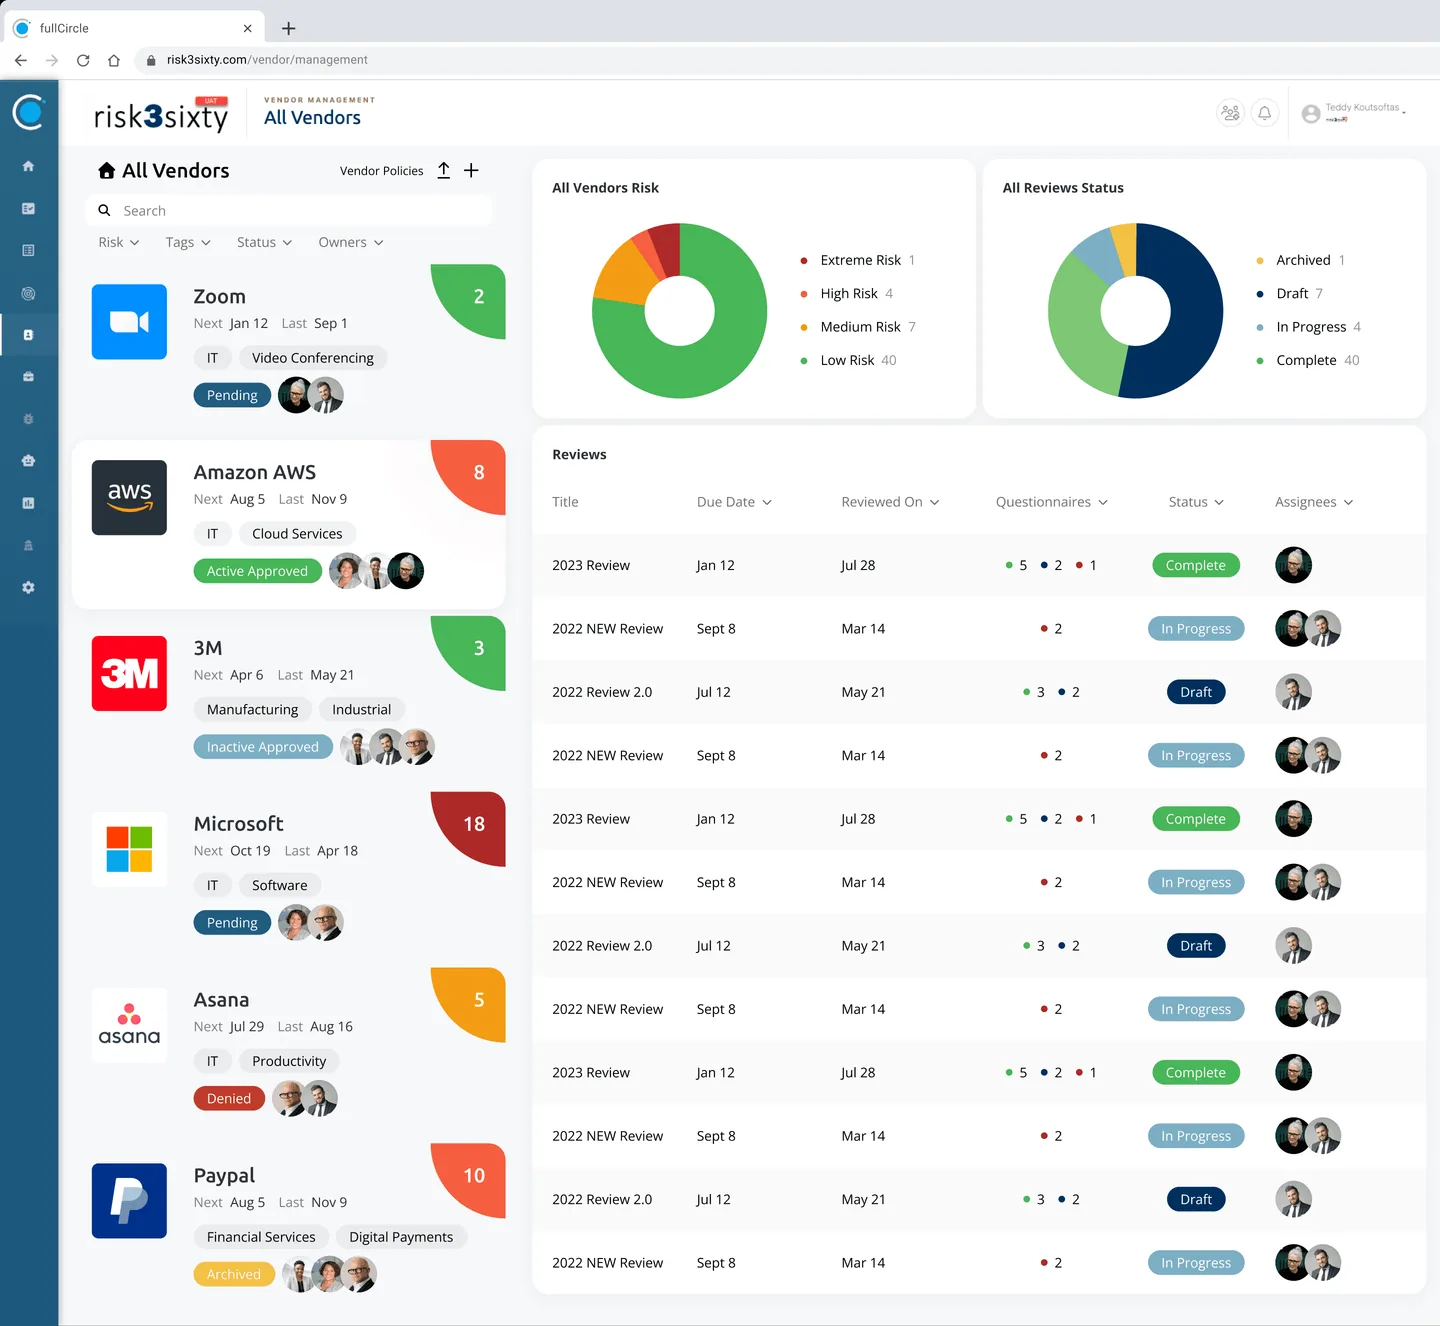Image resolution: width=1440 pixels, height=1326 pixels.
Task: Open the bar chart report icon in the sidebar
Action: point(28,503)
